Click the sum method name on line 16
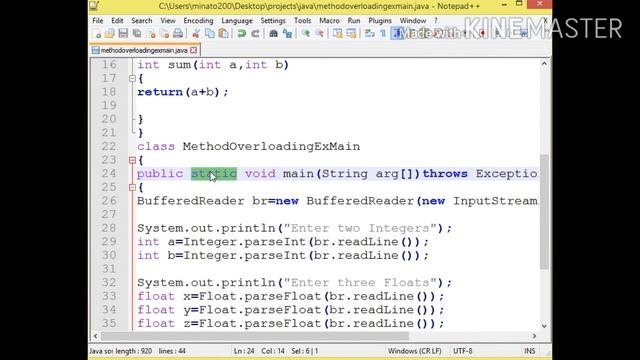 179,65
